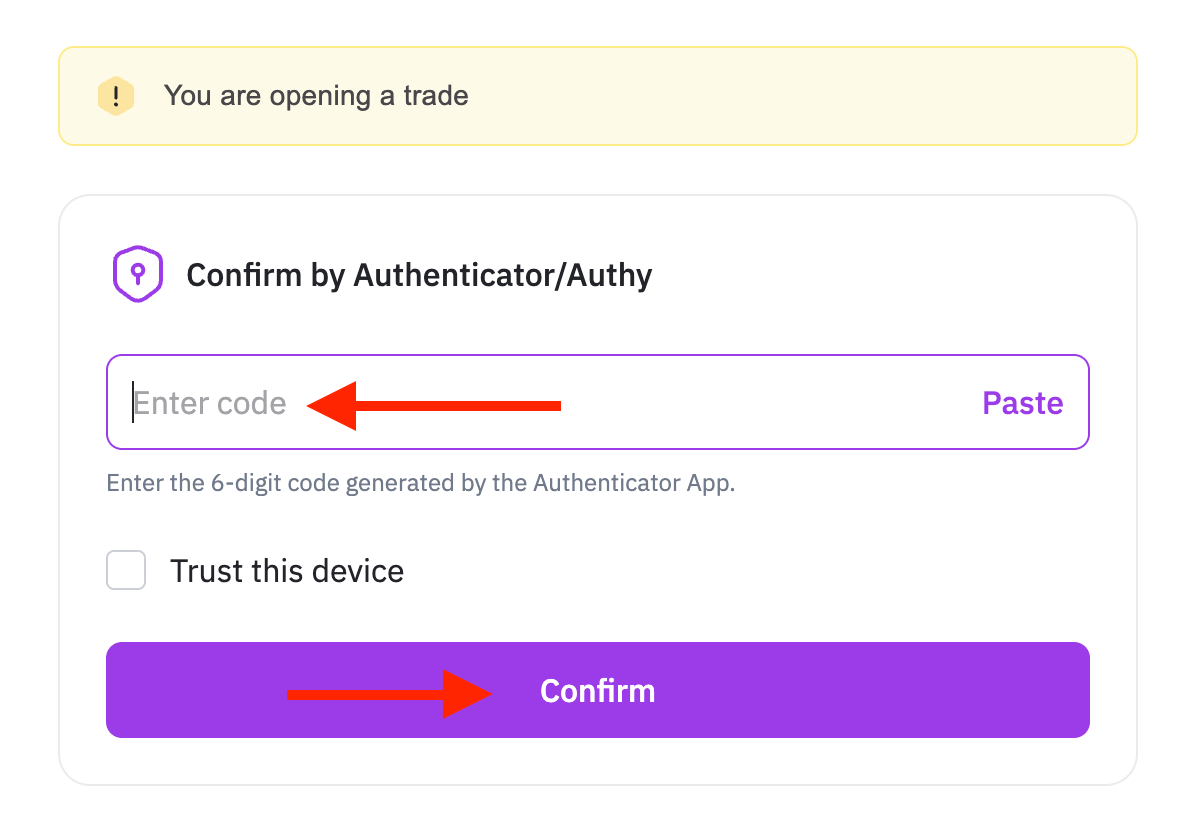Image resolution: width=1178 pixels, height=818 pixels.
Task: Click the Confirm by Authenticator/Authy heading
Action: coord(419,275)
